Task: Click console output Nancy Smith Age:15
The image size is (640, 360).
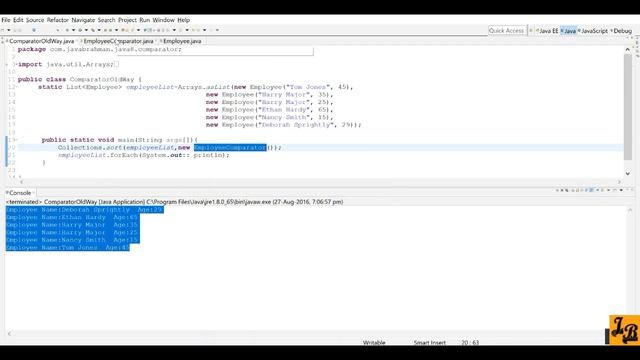Action: pyautogui.click(x=72, y=240)
